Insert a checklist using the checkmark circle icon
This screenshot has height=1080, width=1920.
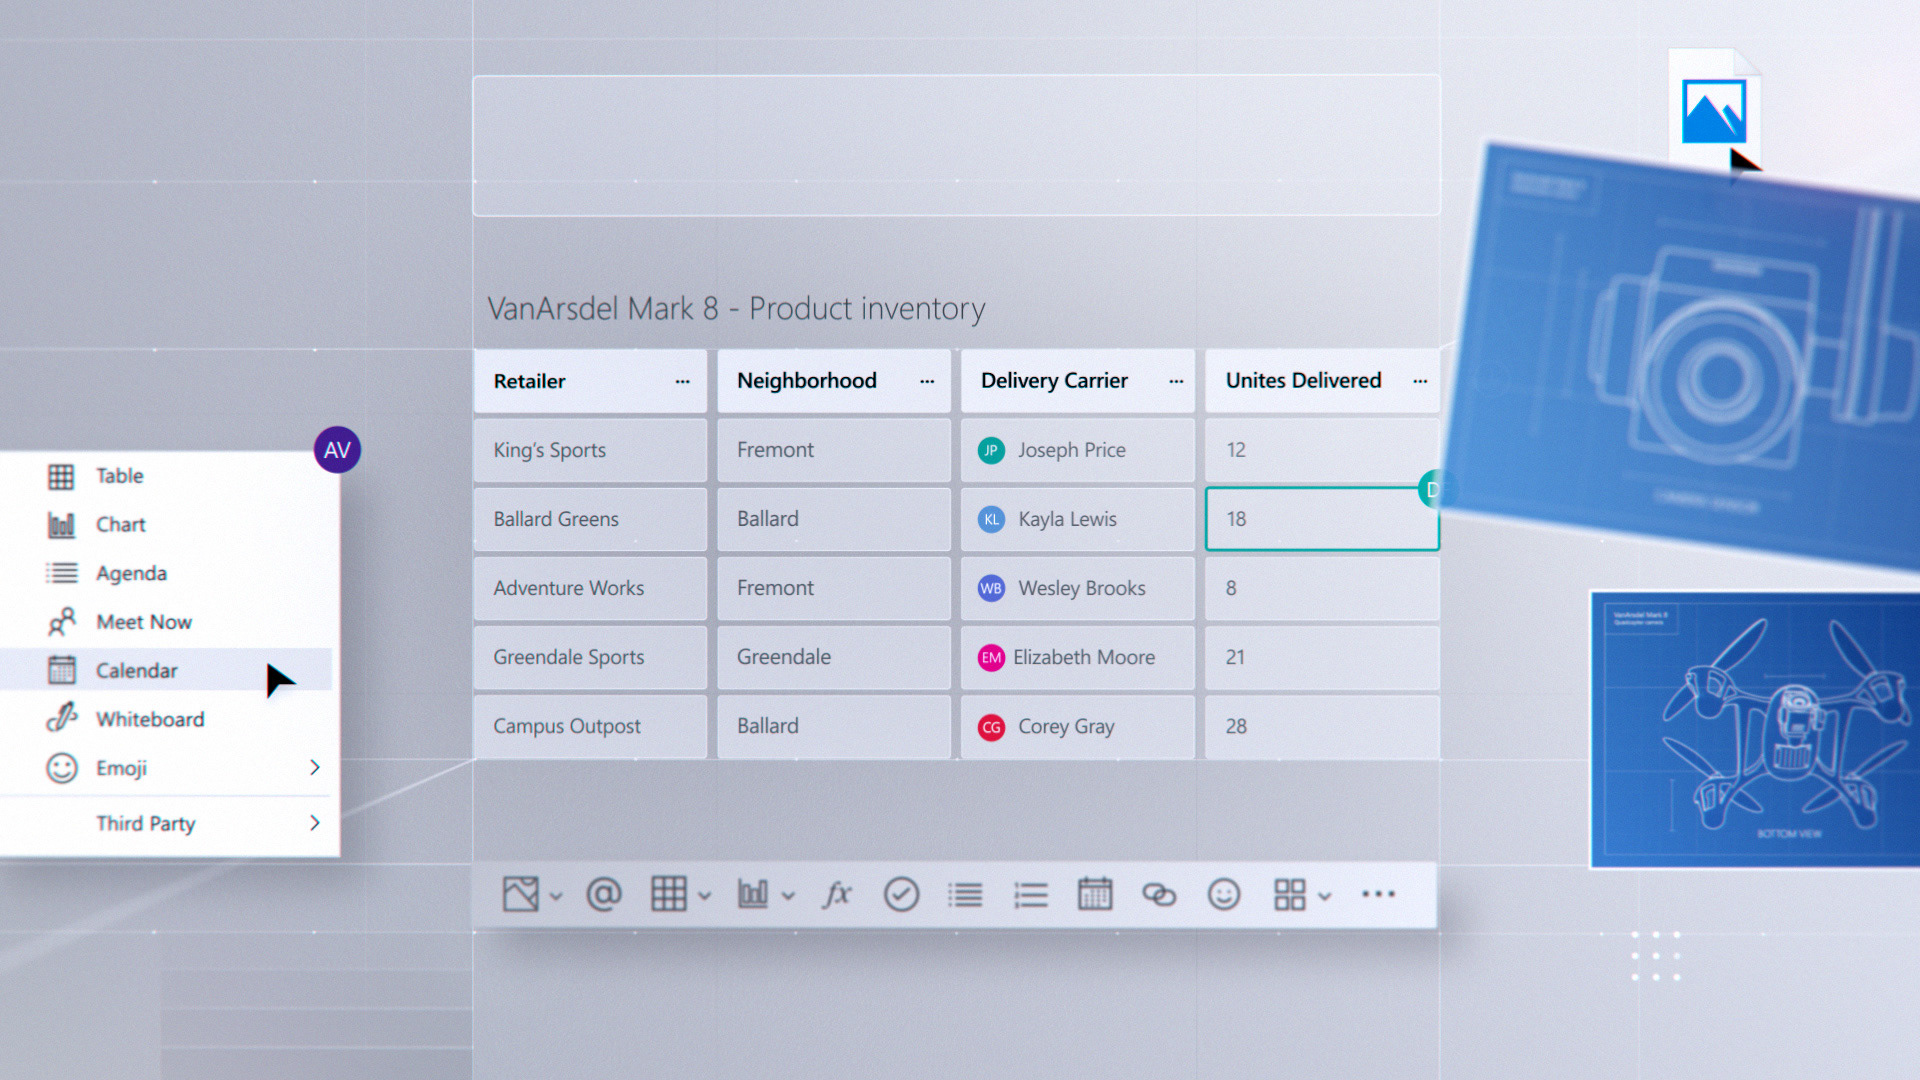tap(901, 894)
